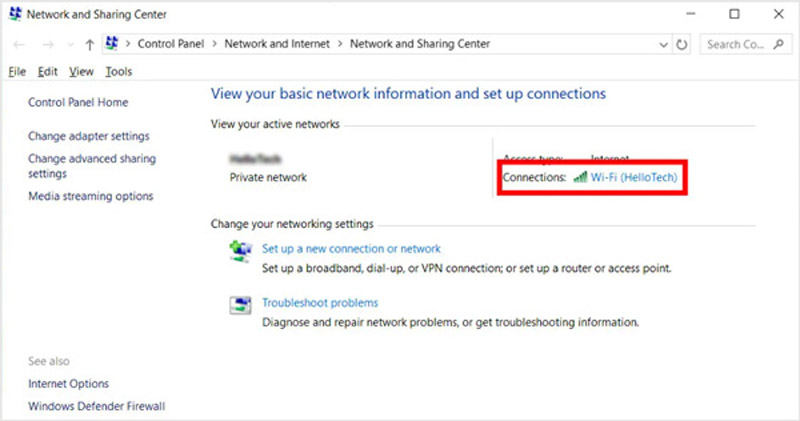
Task: Select Change adapter settings
Action: [89, 136]
